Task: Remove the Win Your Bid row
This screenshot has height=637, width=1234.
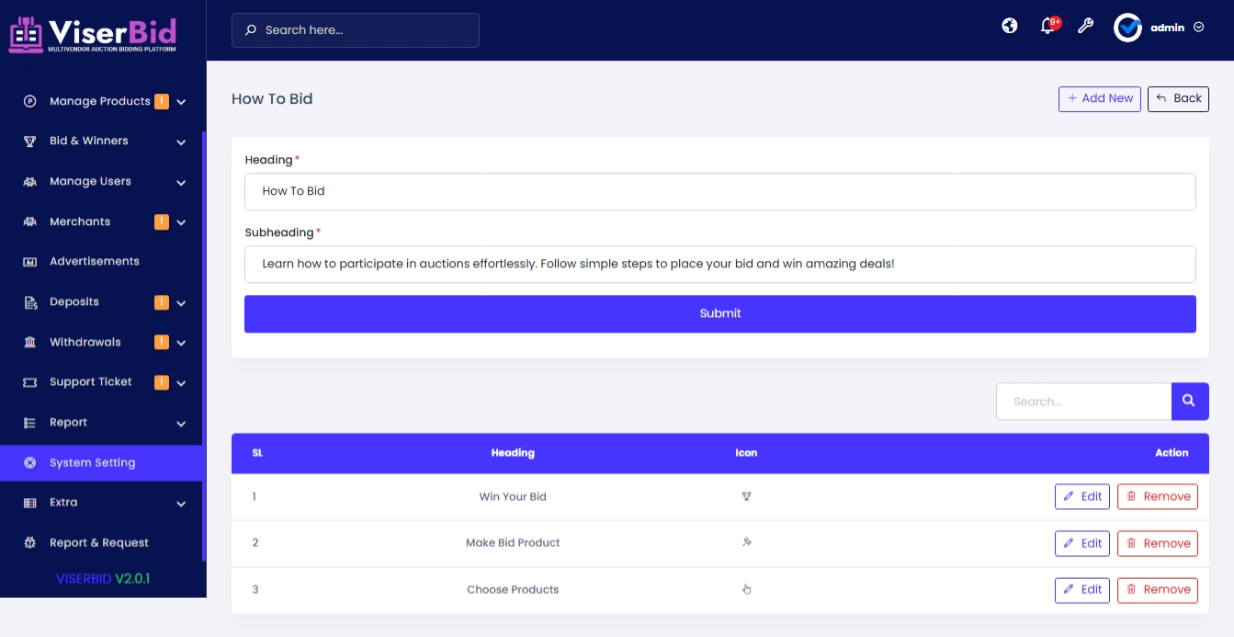Action: pyautogui.click(x=1157, y=496)
